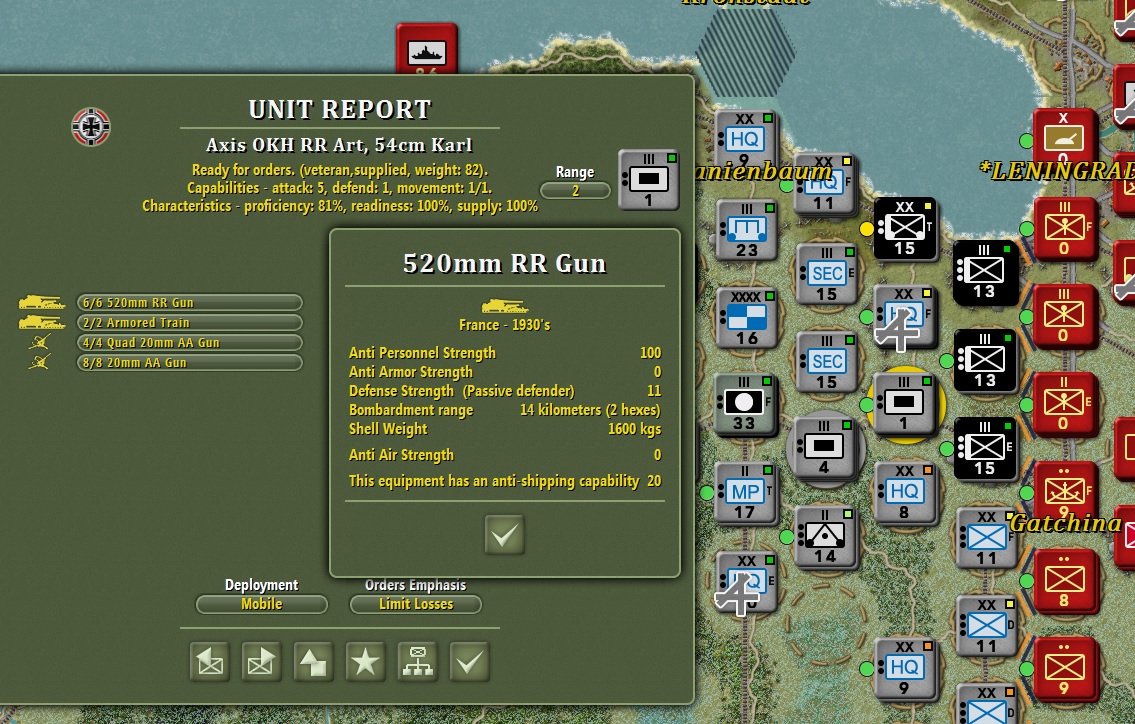Select the black regiment counter 15 marked E
The height and width of the screenshot is (724, 1135).
click(984, 448)
